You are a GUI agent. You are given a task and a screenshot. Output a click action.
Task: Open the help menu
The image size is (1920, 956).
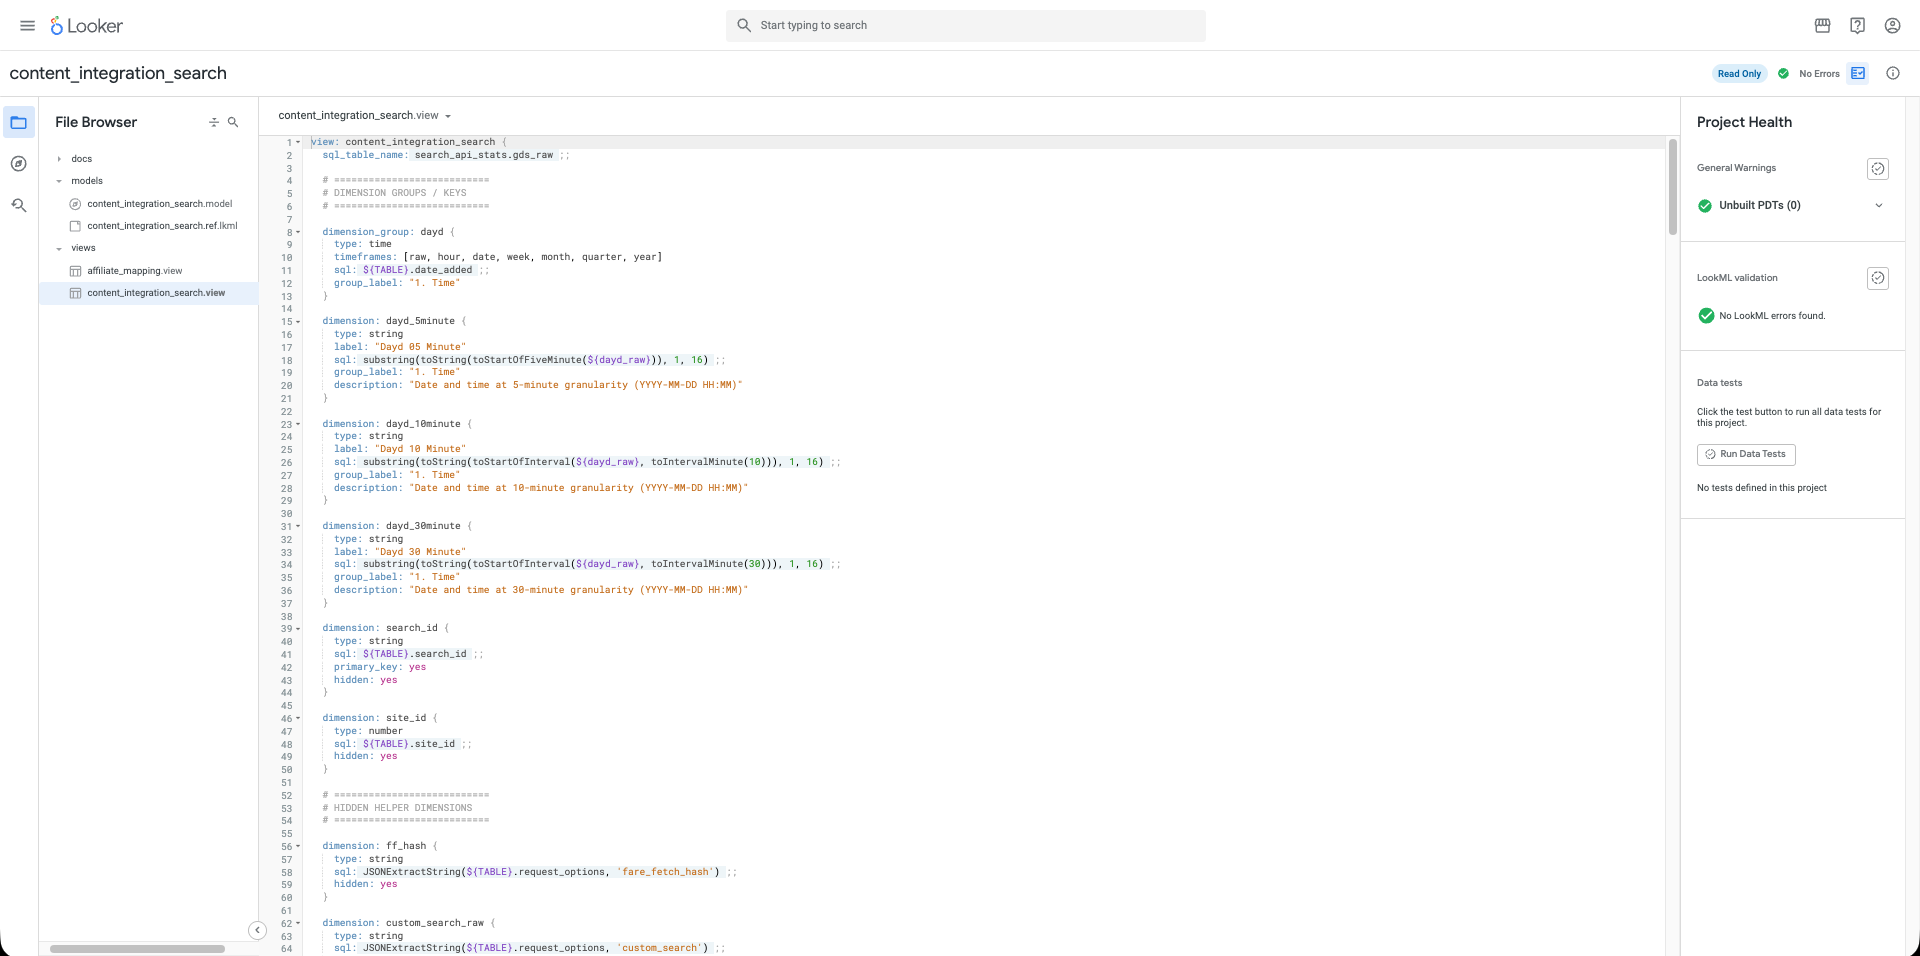point(1857,25)
